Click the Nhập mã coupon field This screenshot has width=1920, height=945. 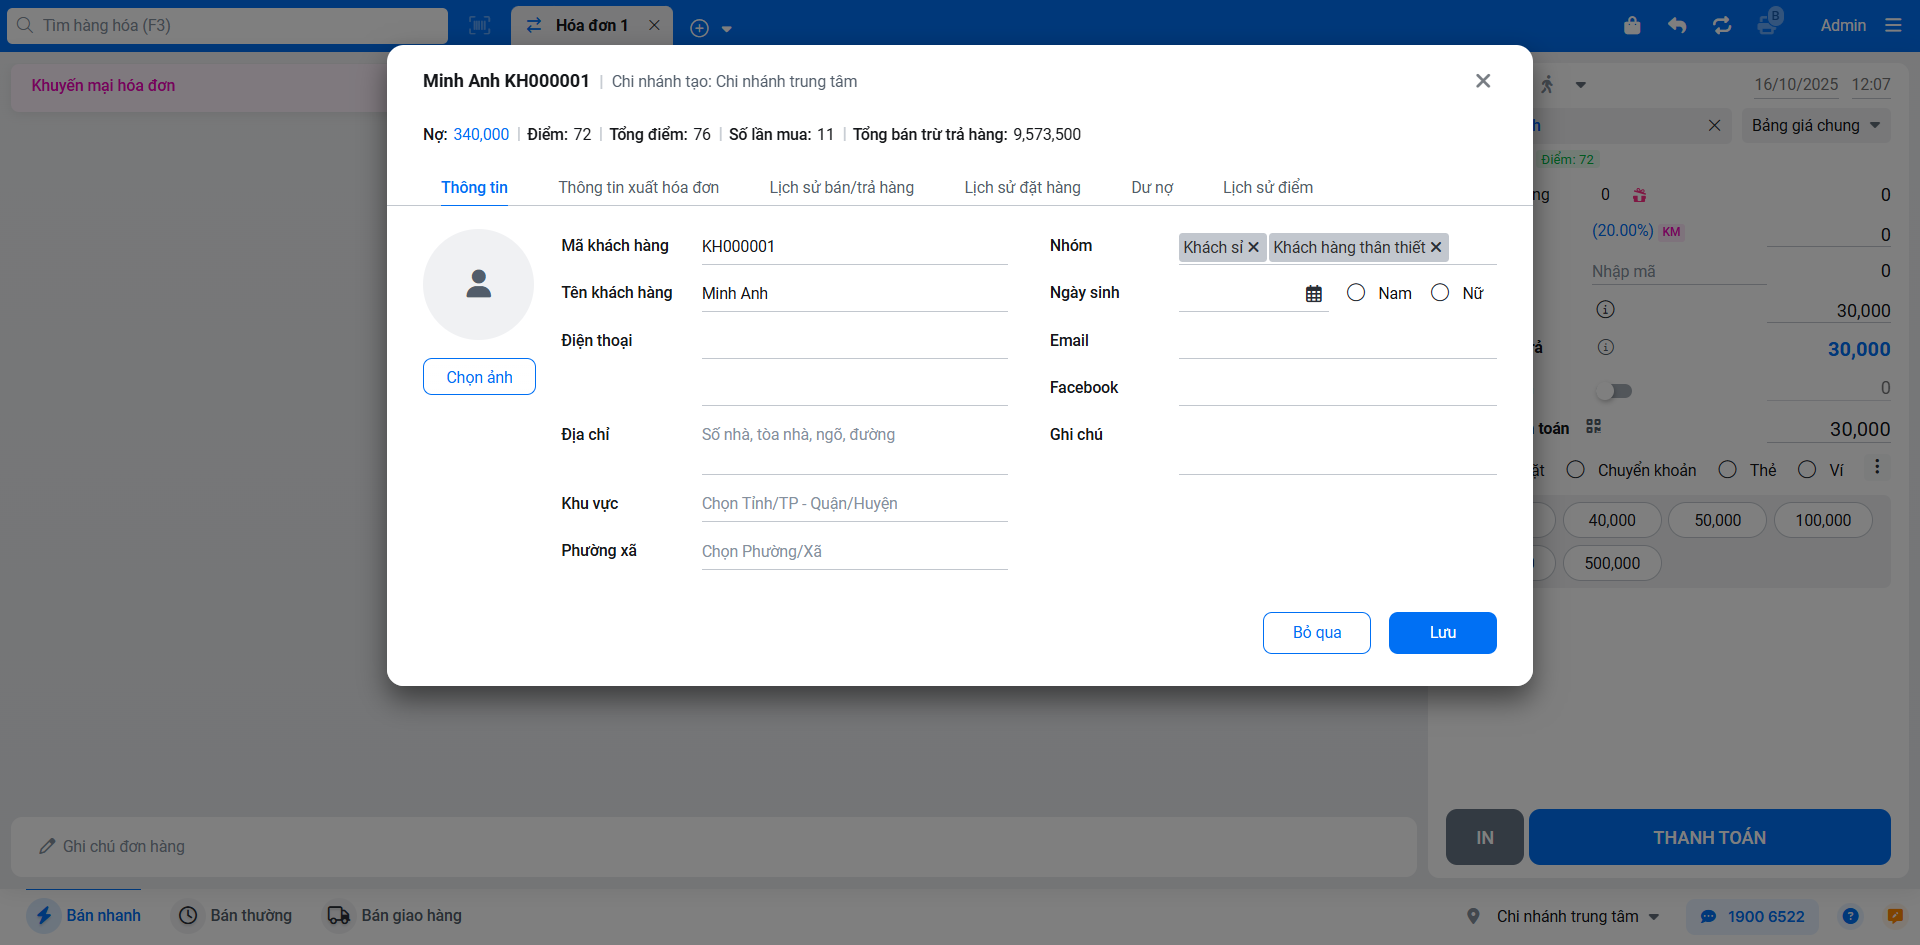[1679, 271]
